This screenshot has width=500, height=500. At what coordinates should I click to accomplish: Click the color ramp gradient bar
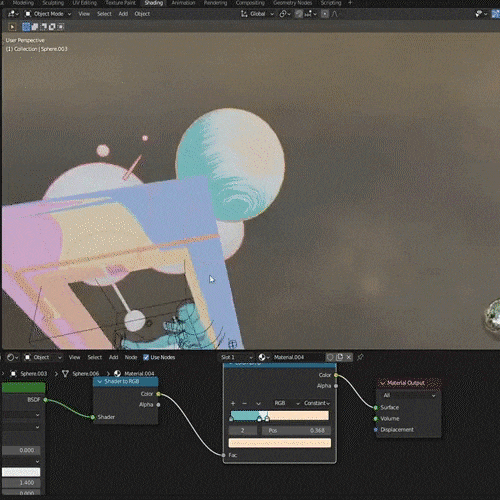(x=280, y=416)
